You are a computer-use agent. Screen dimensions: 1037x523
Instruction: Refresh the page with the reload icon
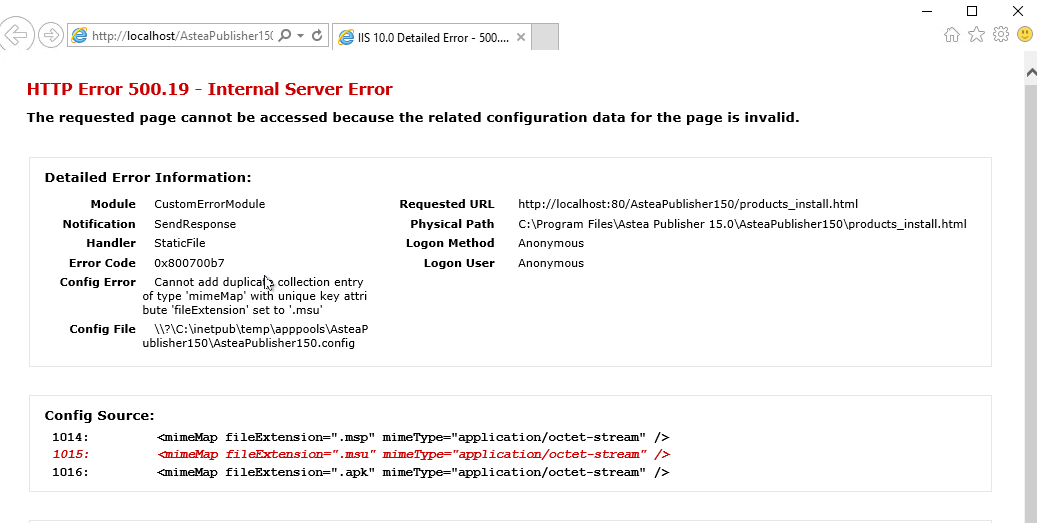tap(317, 36)
